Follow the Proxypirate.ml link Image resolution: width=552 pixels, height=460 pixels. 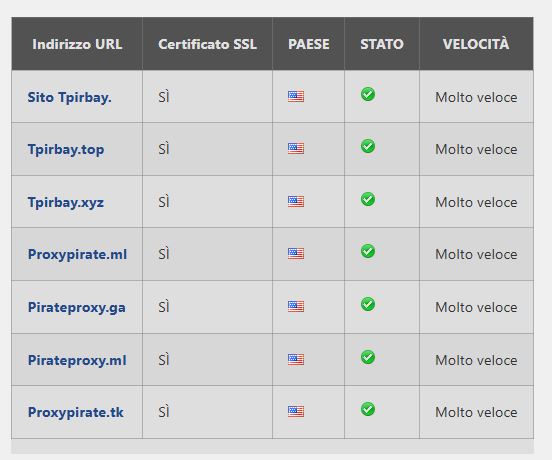coord(77,254)
